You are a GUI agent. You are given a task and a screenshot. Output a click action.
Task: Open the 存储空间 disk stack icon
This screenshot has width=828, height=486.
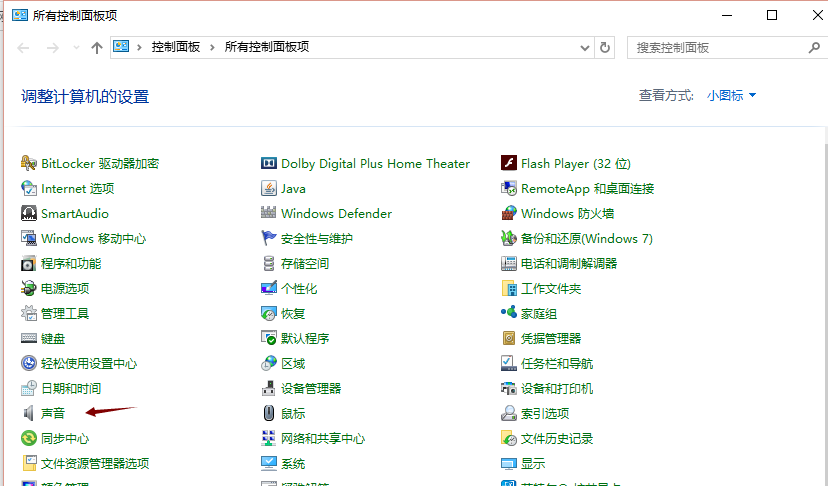pyautogui.click(x=269, y=263)
